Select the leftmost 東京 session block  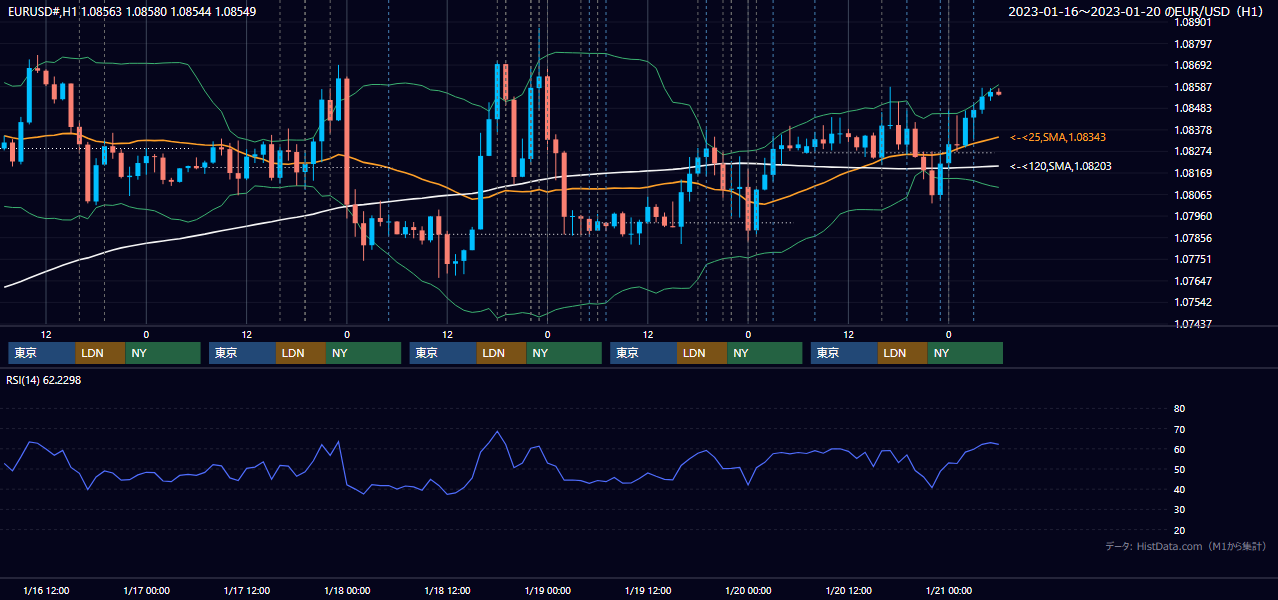[42, 353]
